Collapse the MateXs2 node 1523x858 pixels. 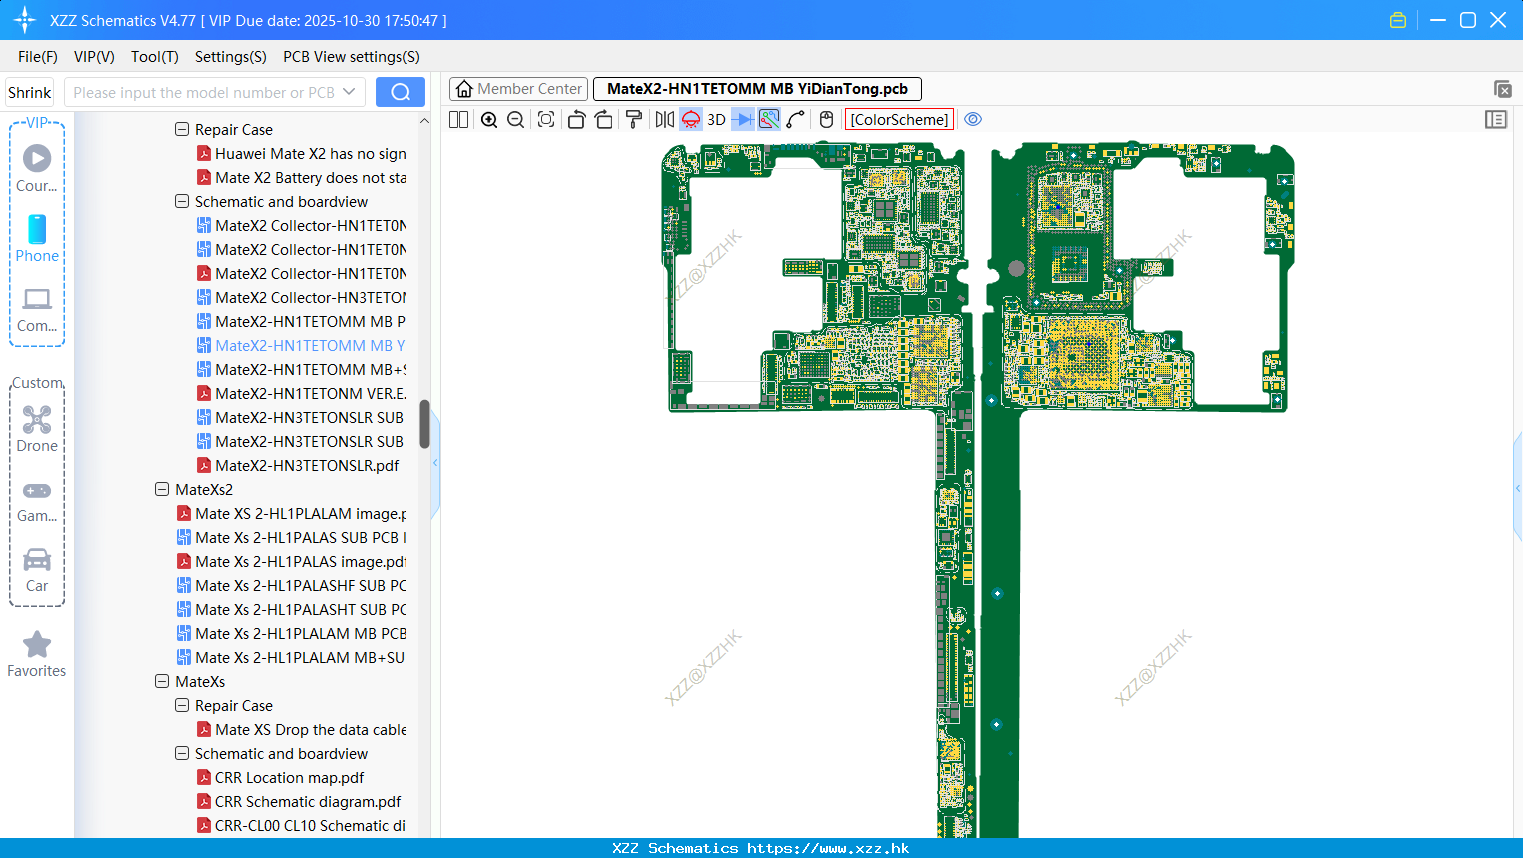click(x=162, y=489)
